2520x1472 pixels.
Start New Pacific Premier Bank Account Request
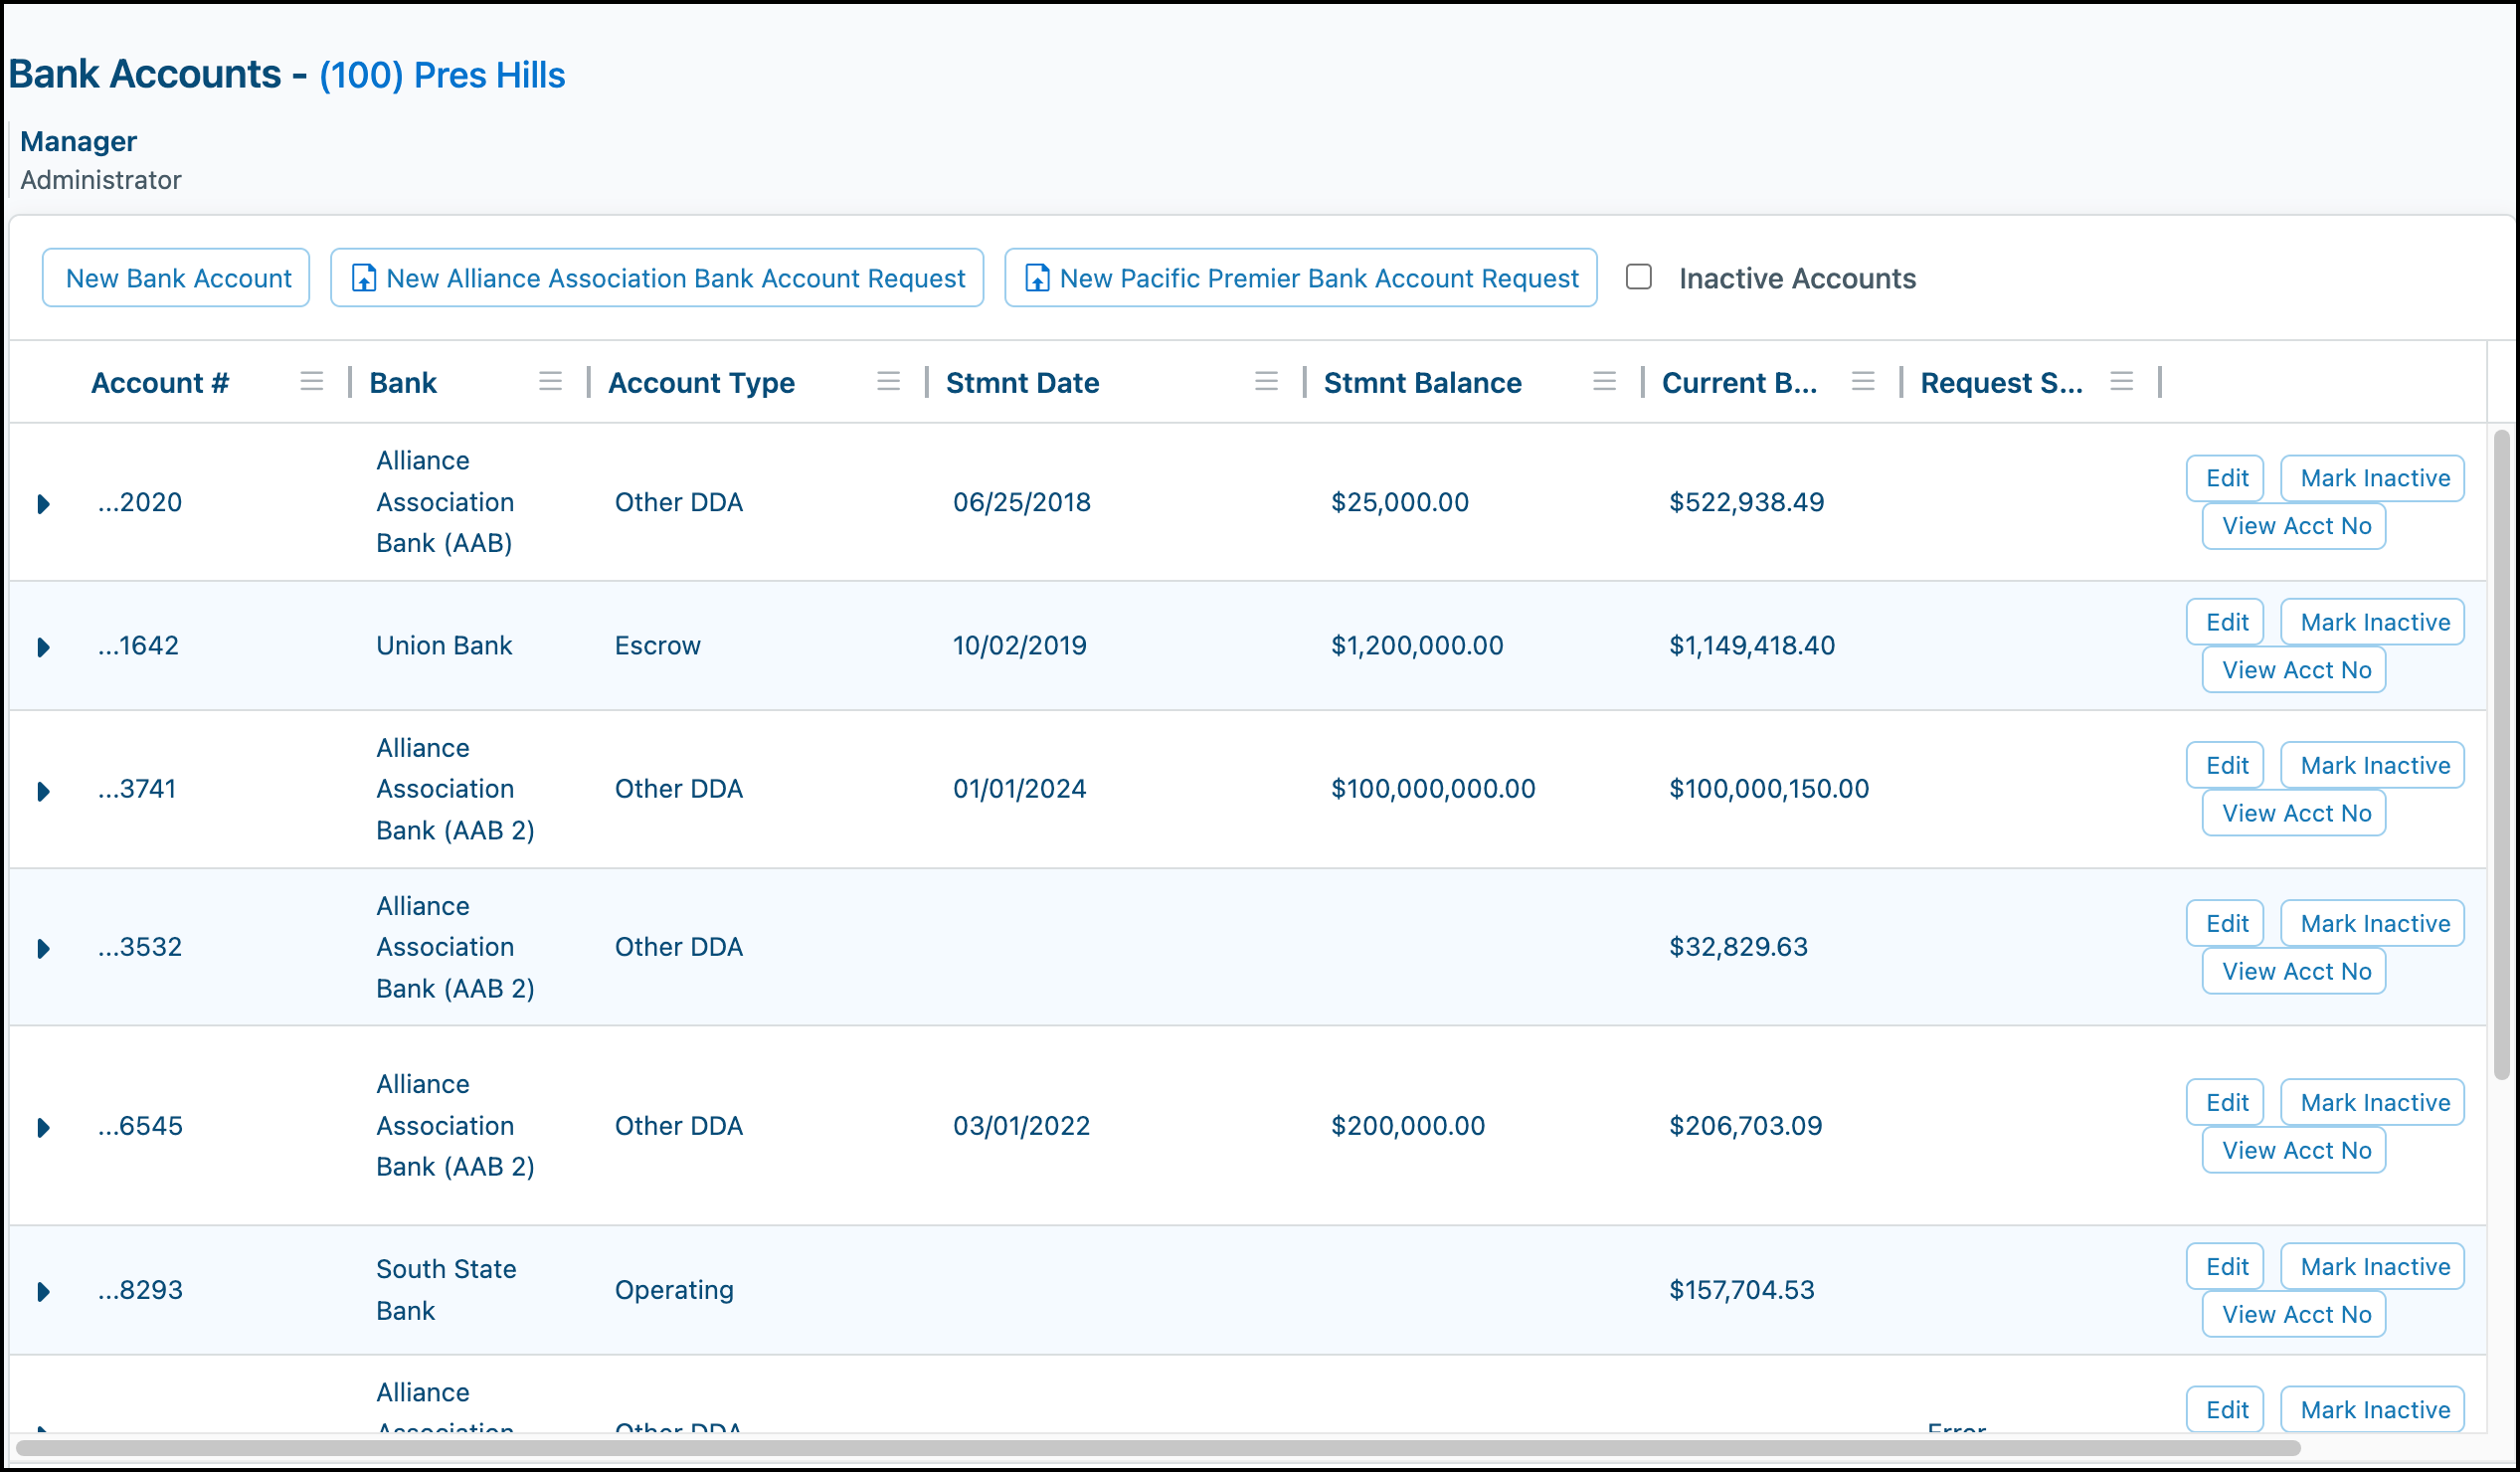1300,278
